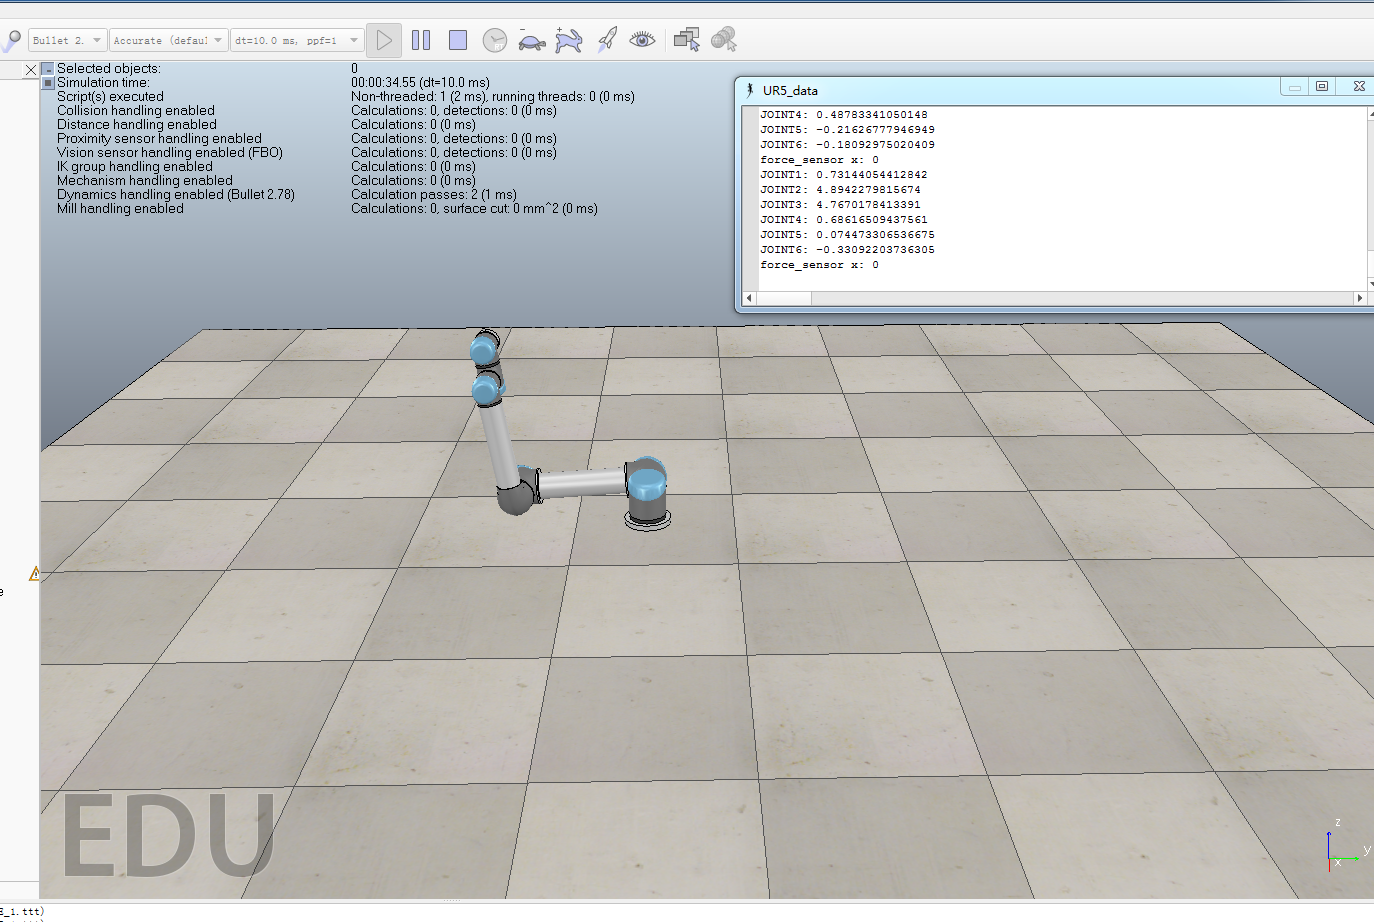Viewport: 1374px width, 922px height.
Task: Click the 'JOINT6: -0.33092203736305' line
Action: 847,250
